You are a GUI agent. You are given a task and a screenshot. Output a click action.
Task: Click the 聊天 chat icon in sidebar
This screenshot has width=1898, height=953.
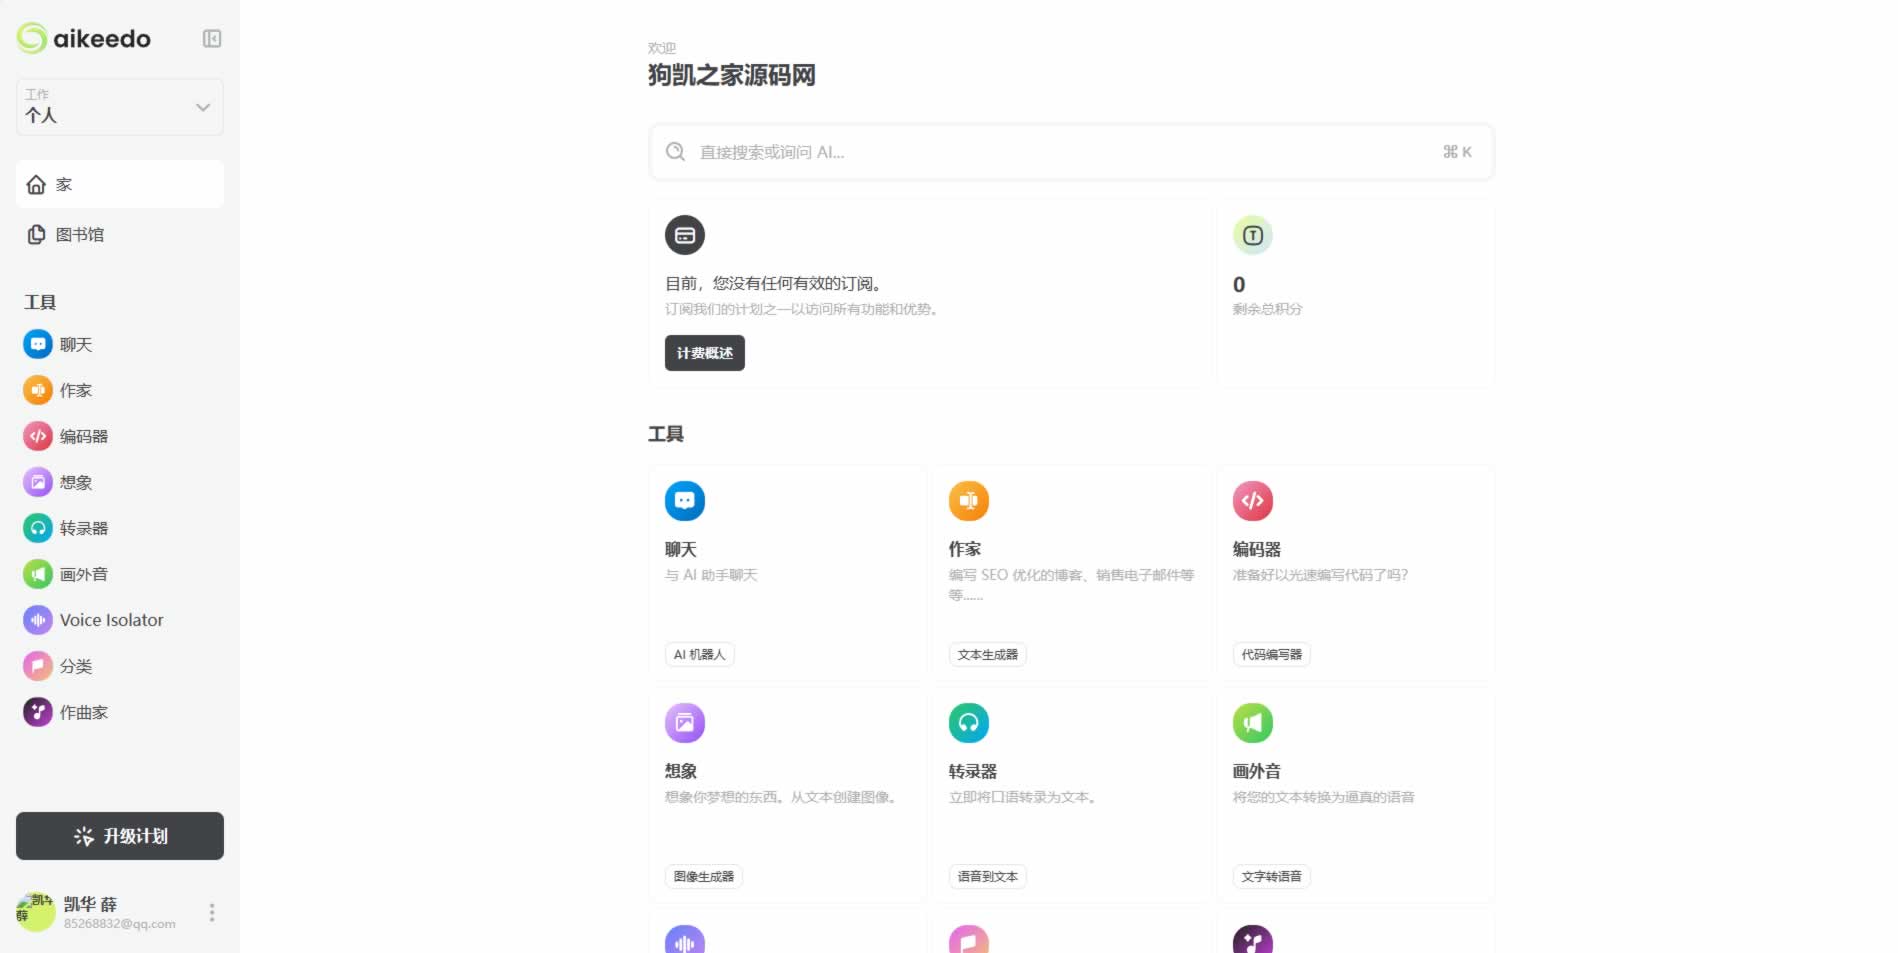(38, 345)
